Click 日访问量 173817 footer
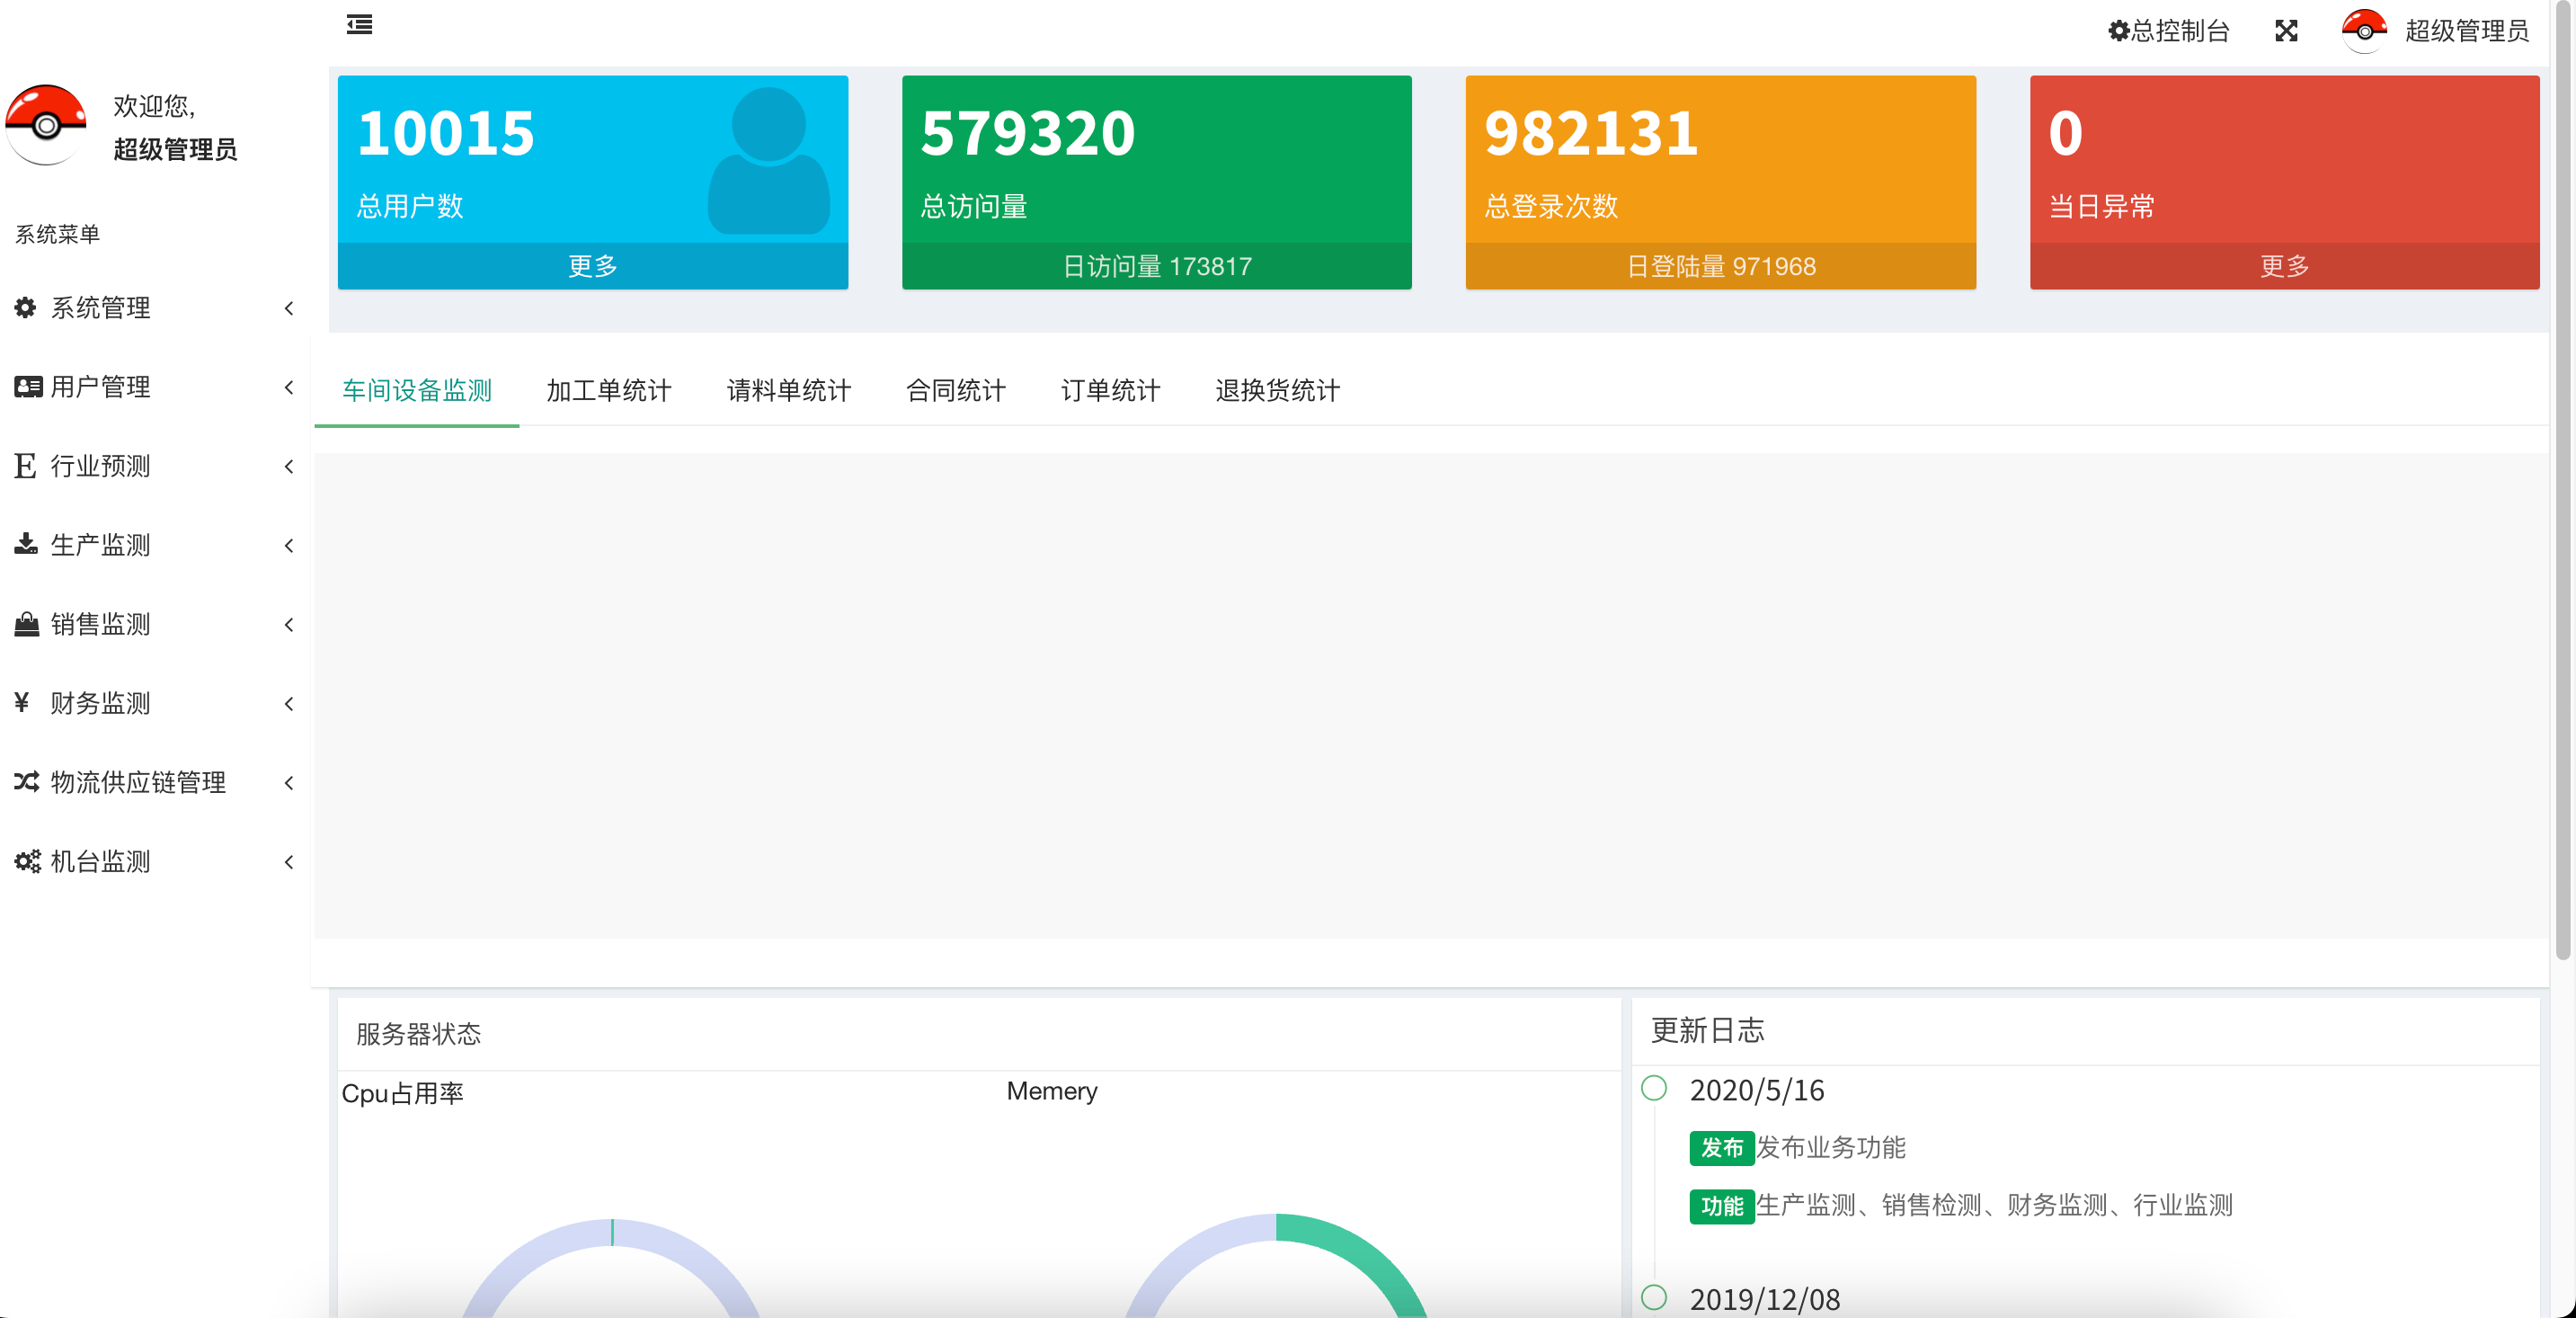The image size is (2576, 1318). [x=1157, y=266]
